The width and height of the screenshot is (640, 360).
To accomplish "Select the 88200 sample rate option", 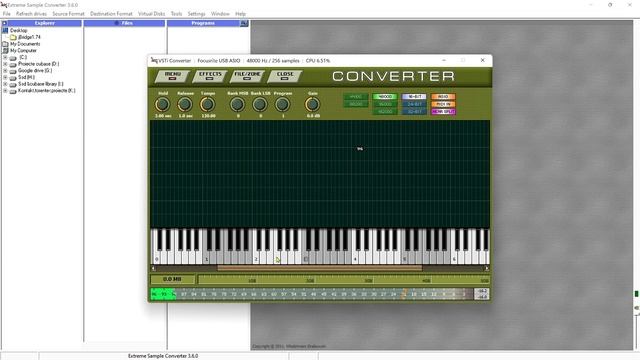I will pyautogui.click(x=356, y=104).
